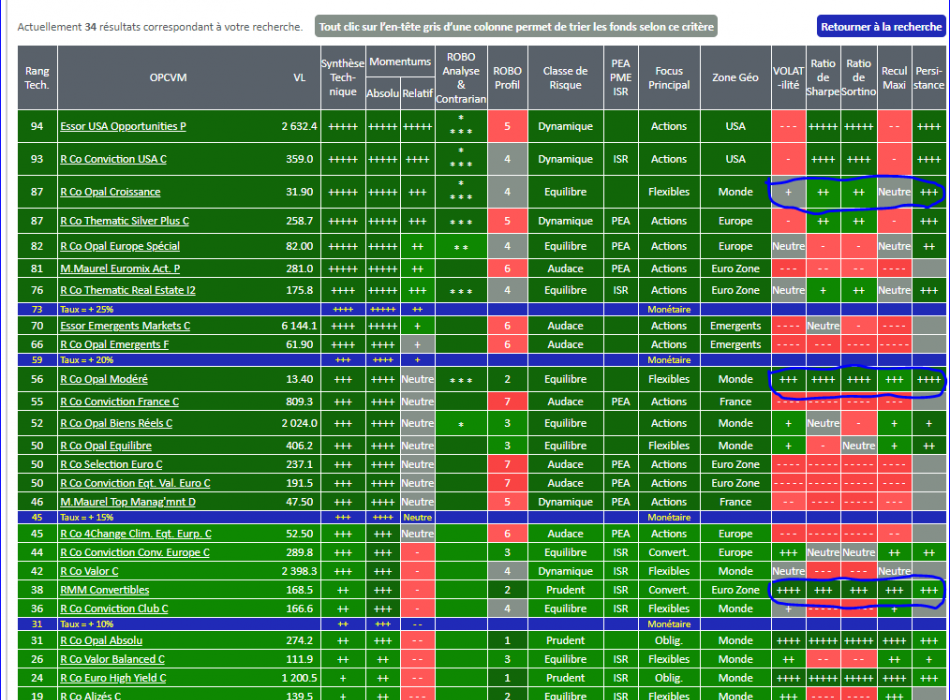Click Neutre Recul Maxi cell for R Co Opal Croissance

(894, 192)
